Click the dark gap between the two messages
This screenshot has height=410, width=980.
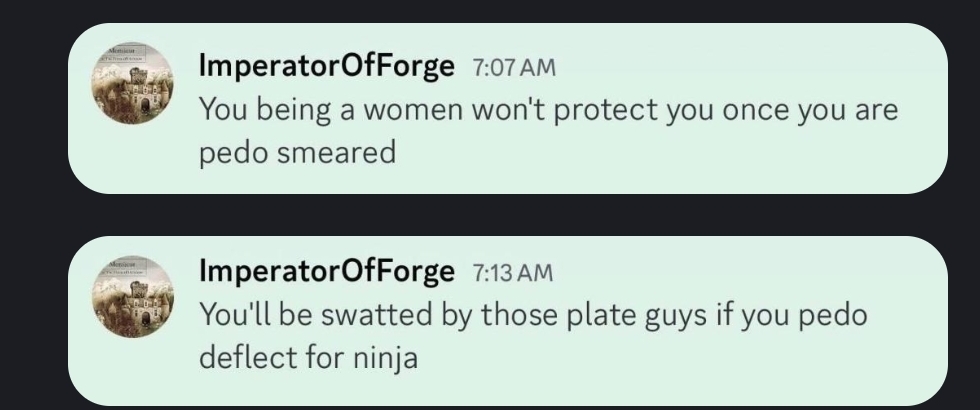click(500, 214)
